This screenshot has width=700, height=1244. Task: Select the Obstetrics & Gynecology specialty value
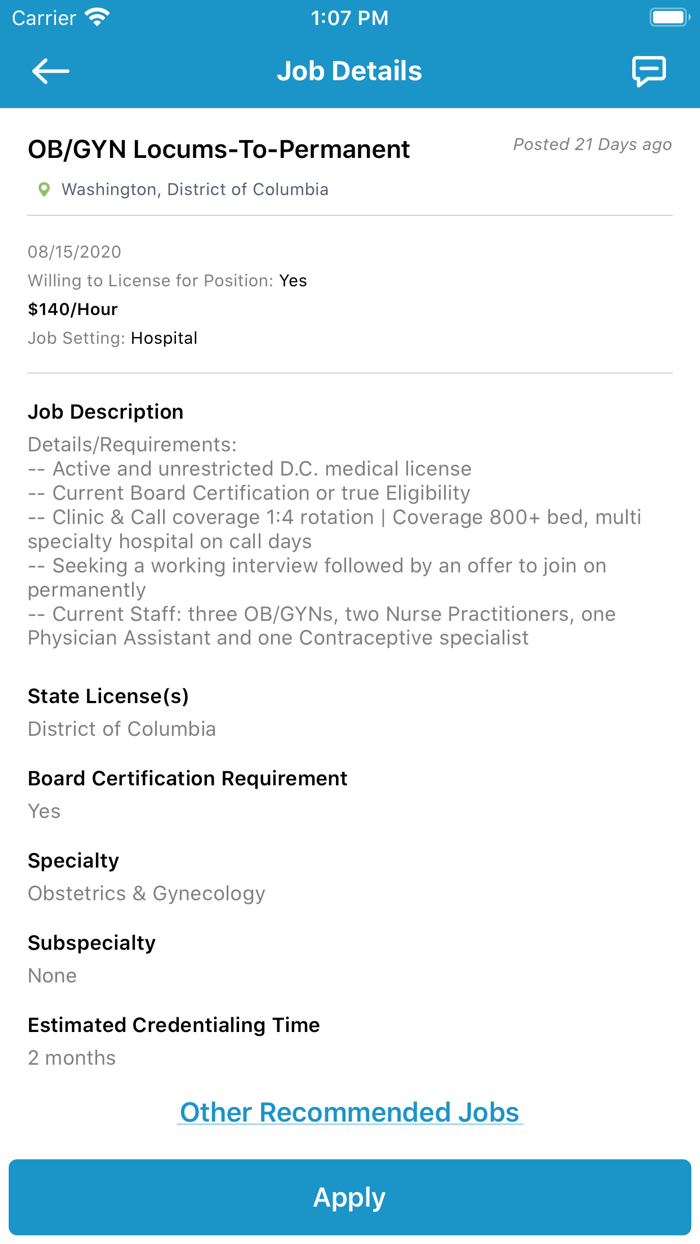pyautogui.click(x=146, y=893)
